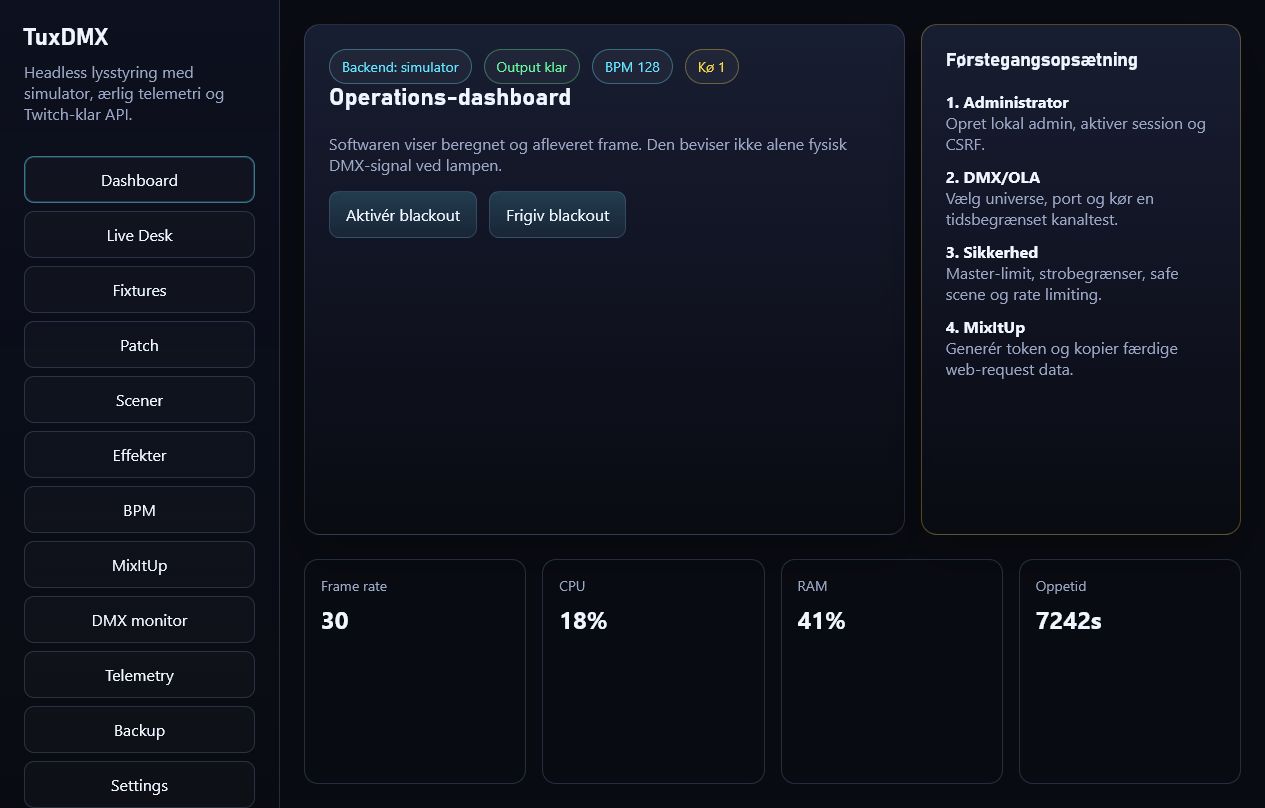
Task: Open the Fixtures section
Action: point(139,290)
